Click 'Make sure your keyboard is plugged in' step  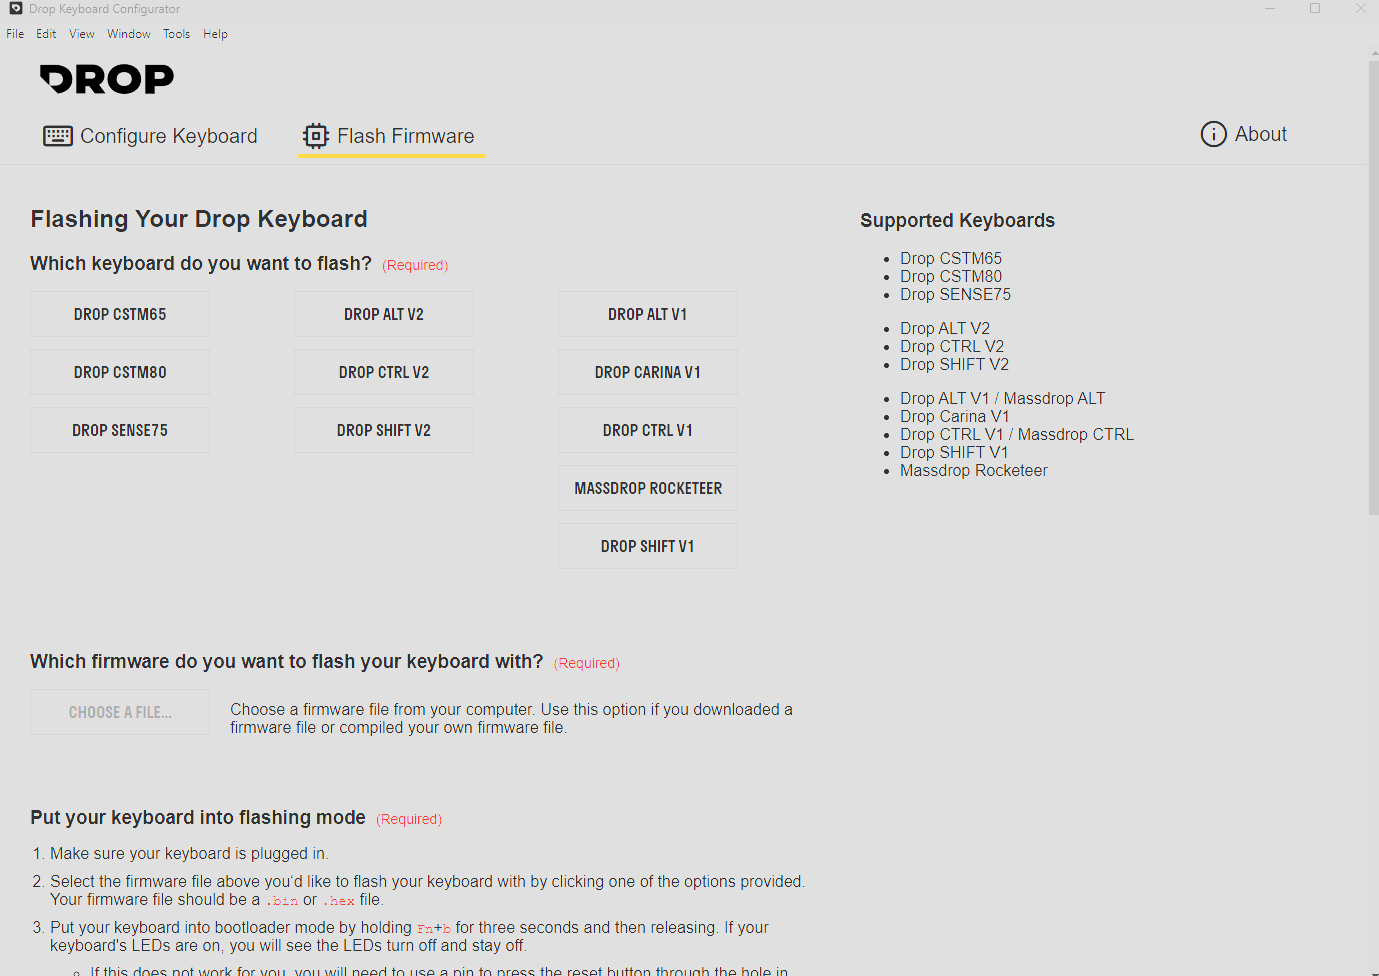[189, 853]
